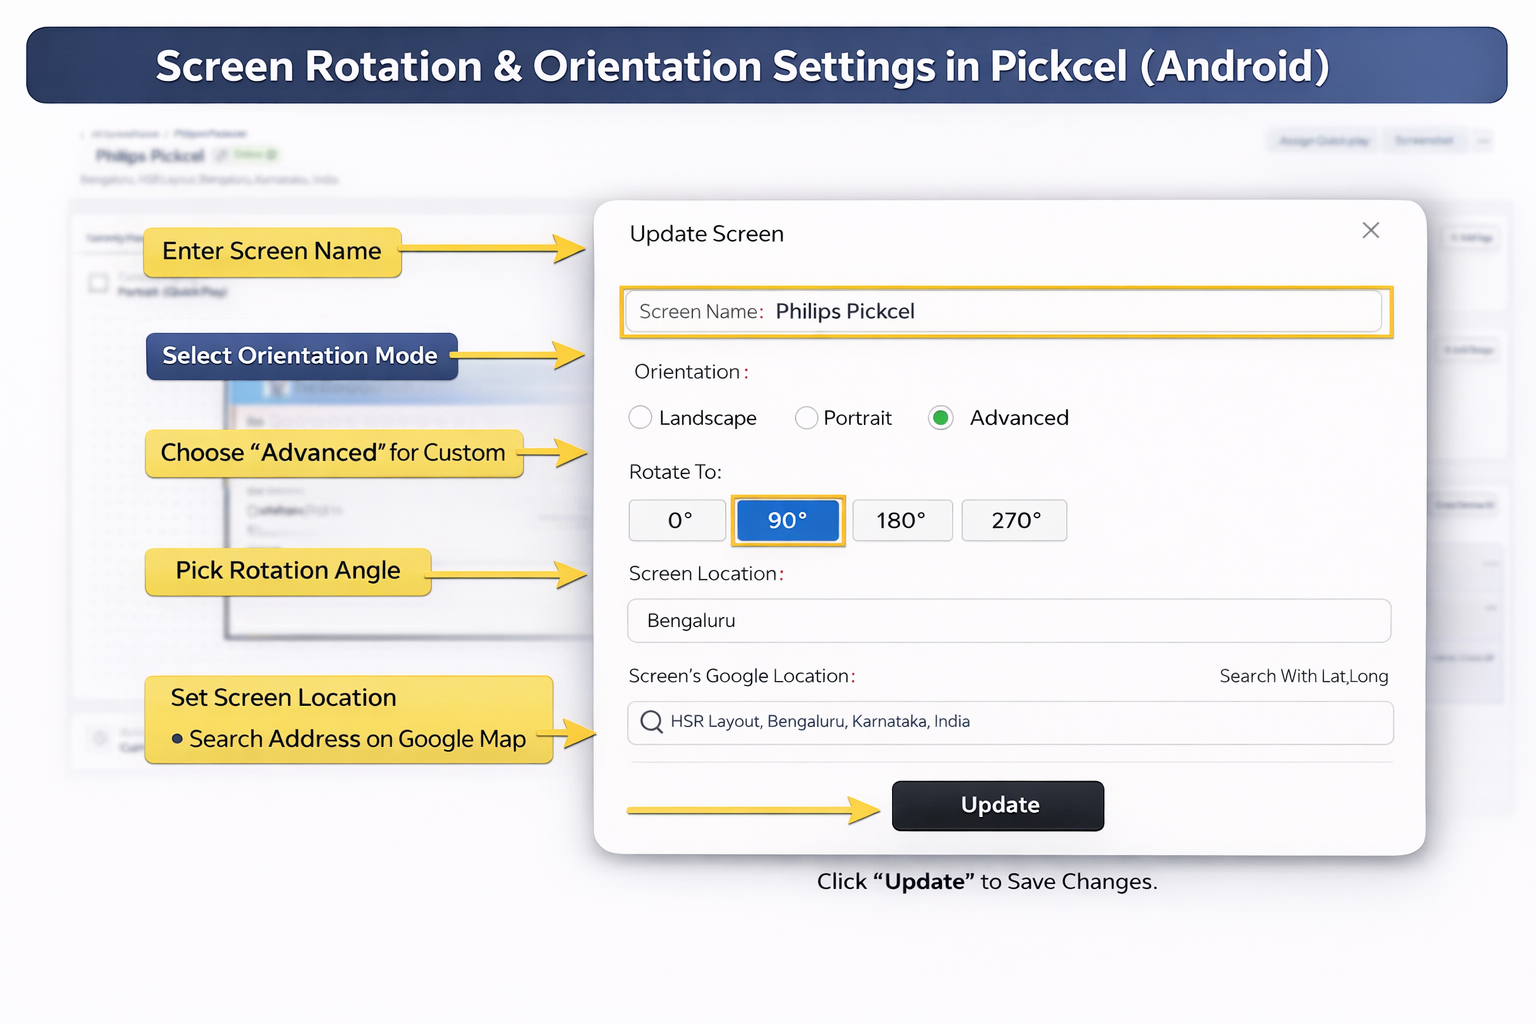Screen dimensions: 1536x1024
Task: Click the magnifier icon in Google Location field
Action: click(651, 722)
